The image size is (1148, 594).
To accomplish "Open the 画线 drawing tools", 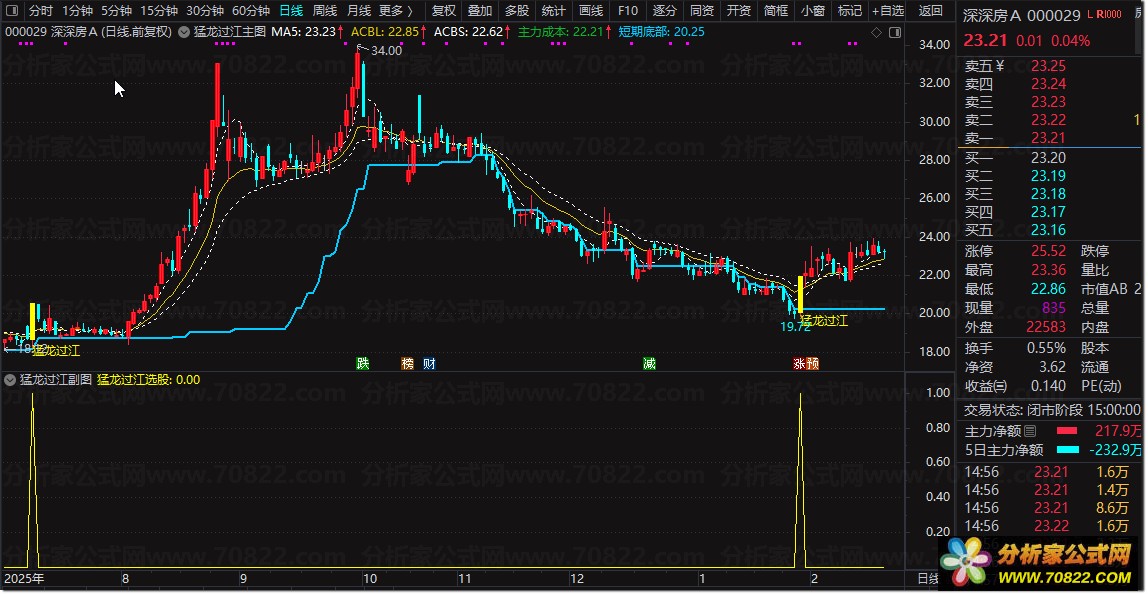I will tap(591, 11).
